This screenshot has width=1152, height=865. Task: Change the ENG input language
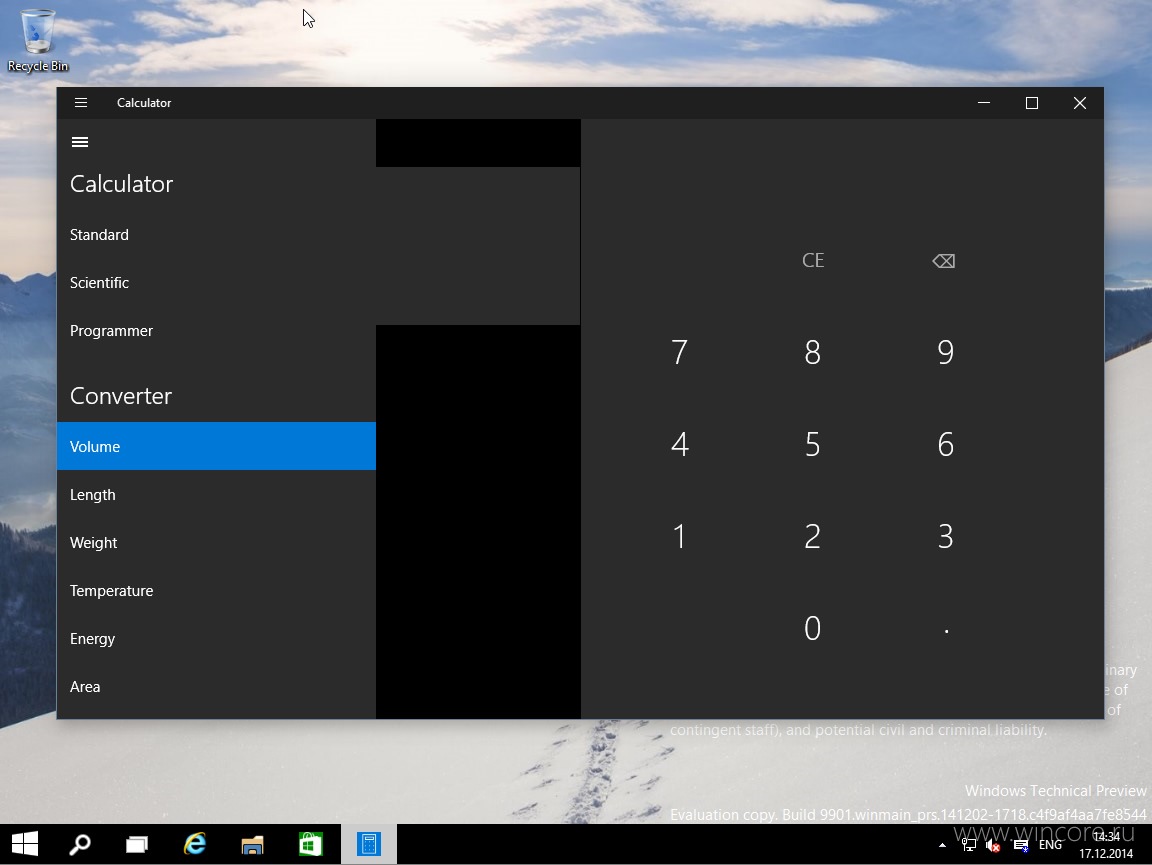(1050, 845)
